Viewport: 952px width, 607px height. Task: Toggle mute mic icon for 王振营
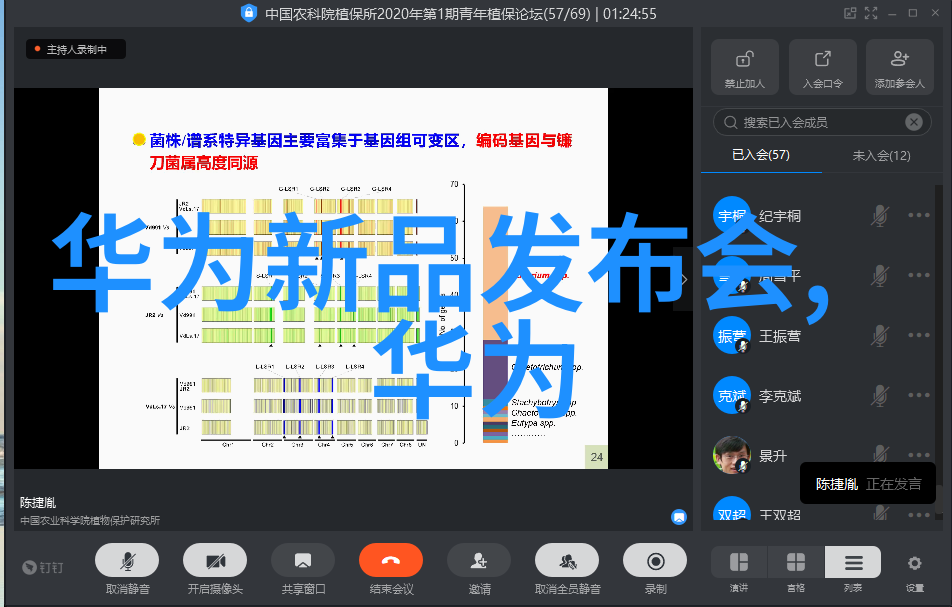[880, 336]
